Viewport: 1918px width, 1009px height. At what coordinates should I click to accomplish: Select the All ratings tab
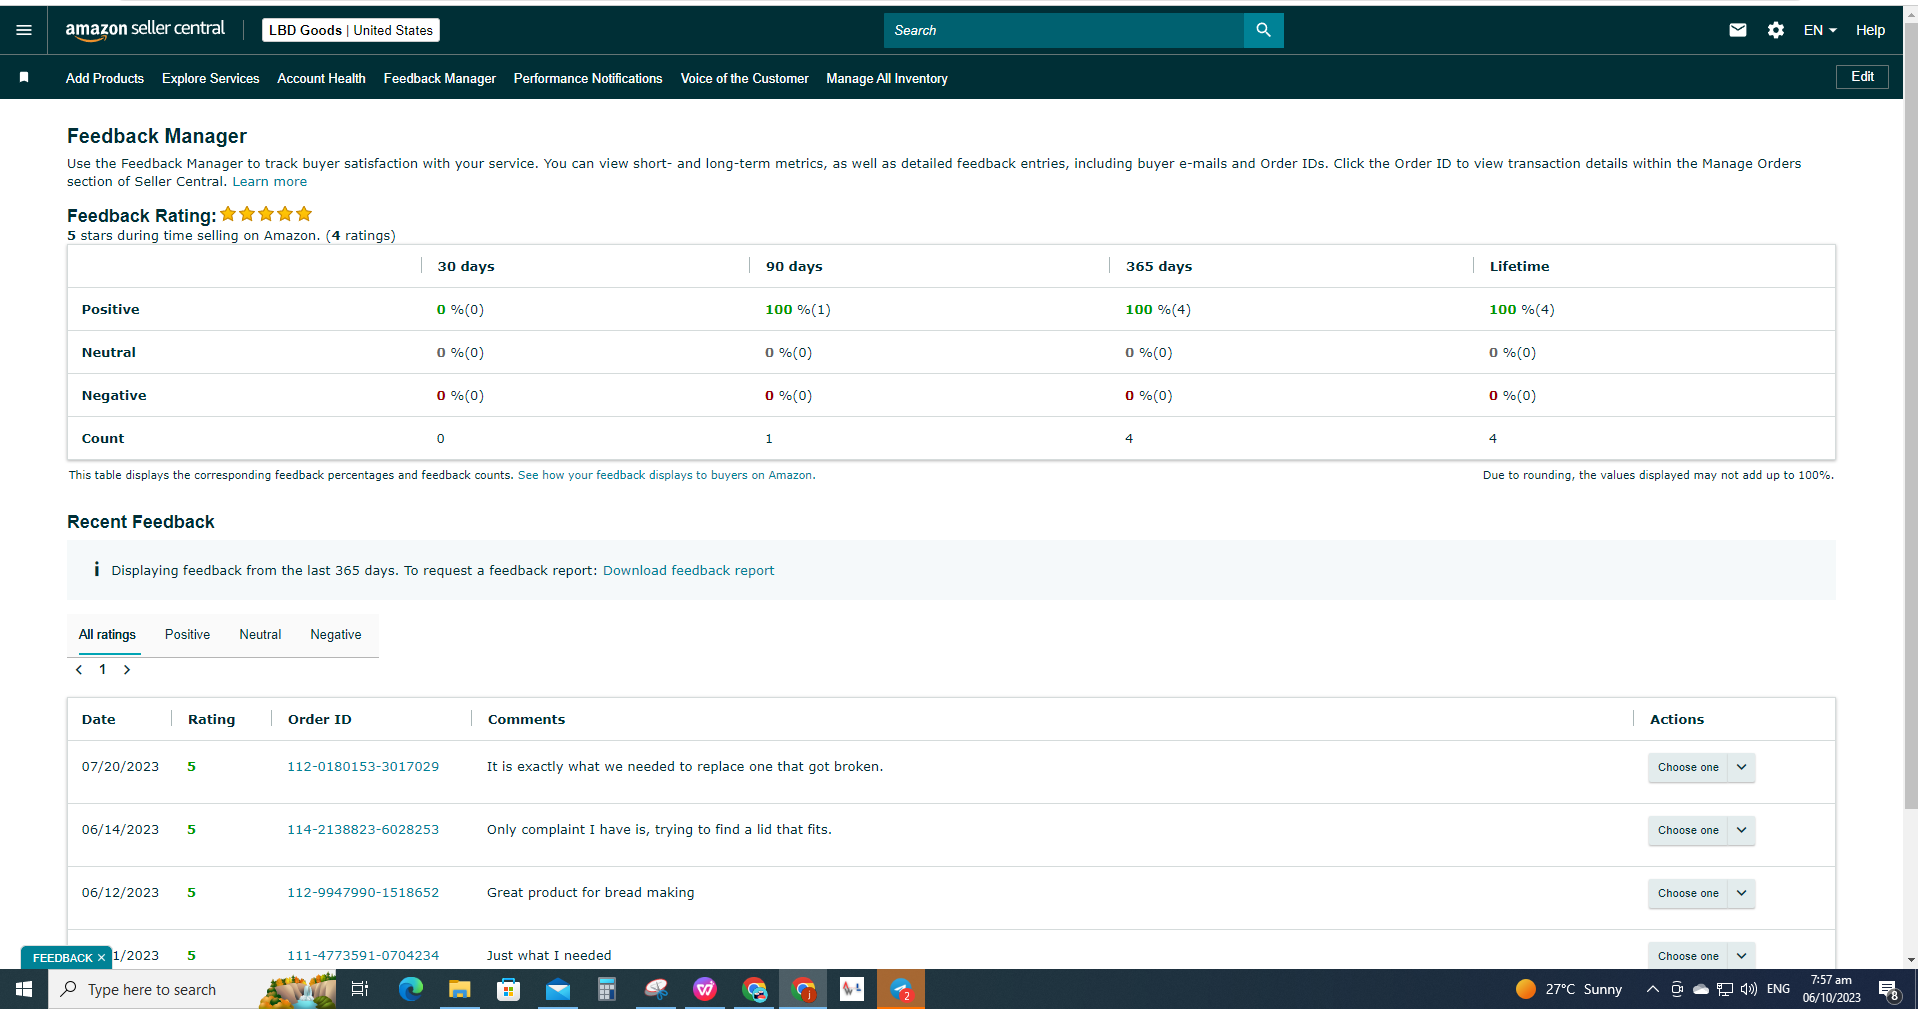click(107, 634)
